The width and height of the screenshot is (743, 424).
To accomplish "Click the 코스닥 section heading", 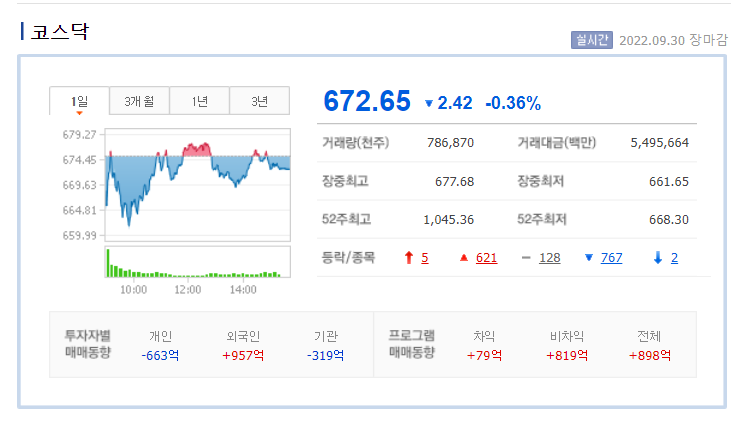I will pos(60,32).
